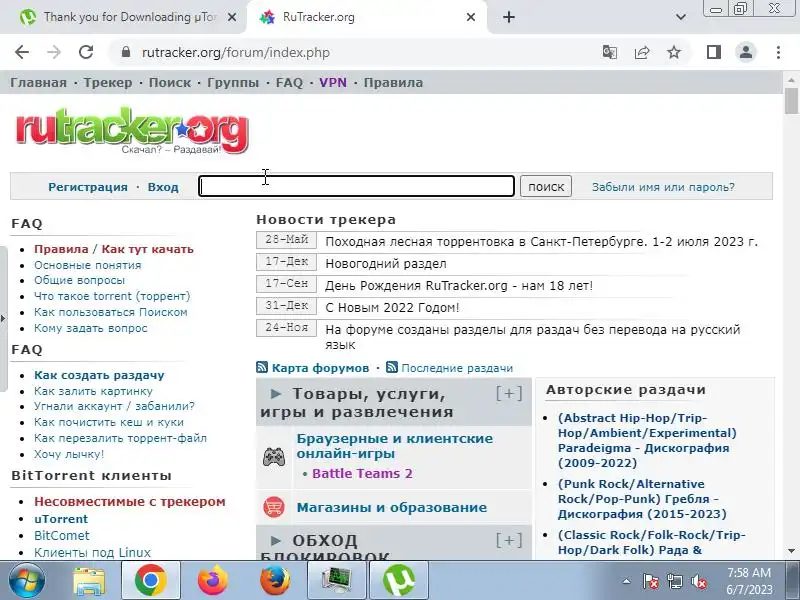Open the Правила top menu item
This screenshot has height=600, width=800.
pyautogui.click(x=393, y=83)
